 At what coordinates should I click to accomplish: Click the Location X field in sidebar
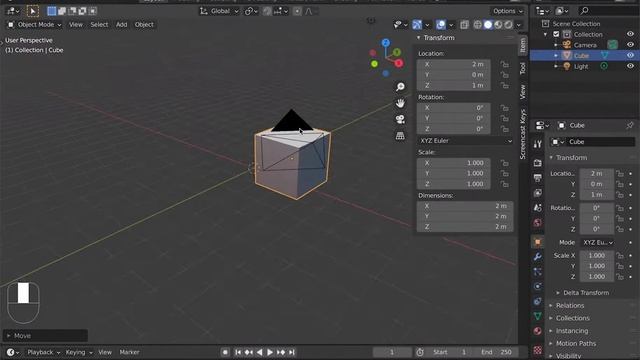click(453, 64)
